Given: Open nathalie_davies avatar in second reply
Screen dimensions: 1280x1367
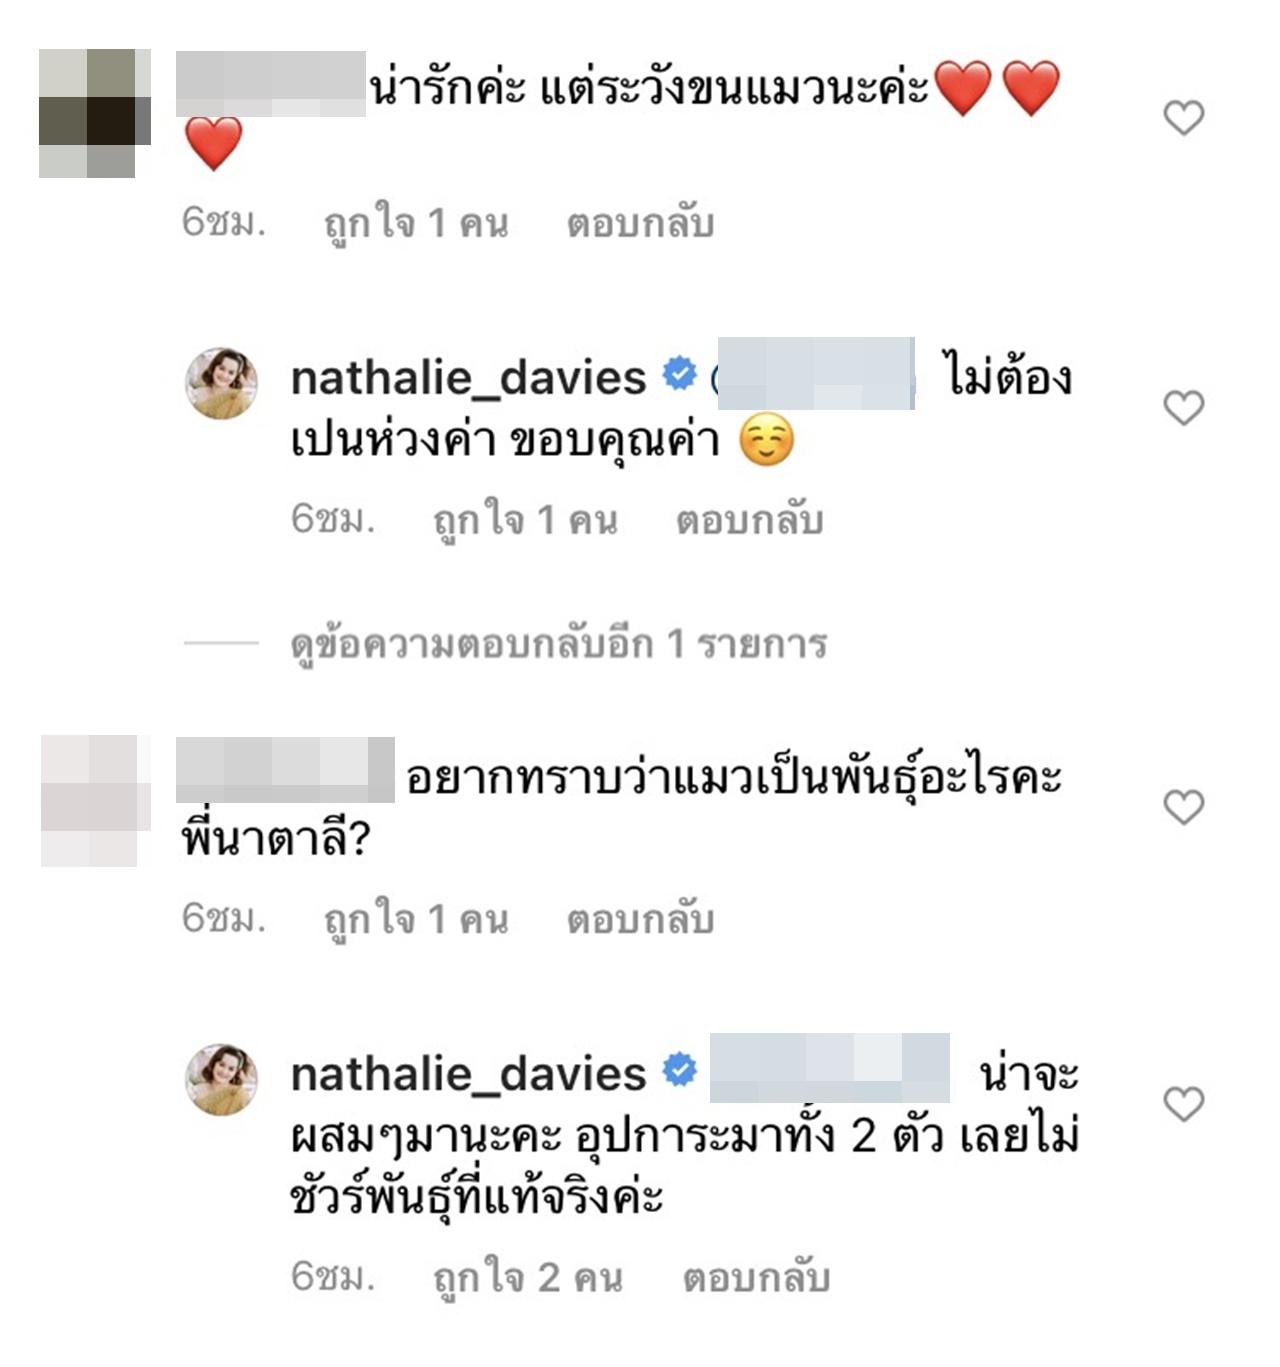Looking at the screenshot, I should click(222, 1080).
